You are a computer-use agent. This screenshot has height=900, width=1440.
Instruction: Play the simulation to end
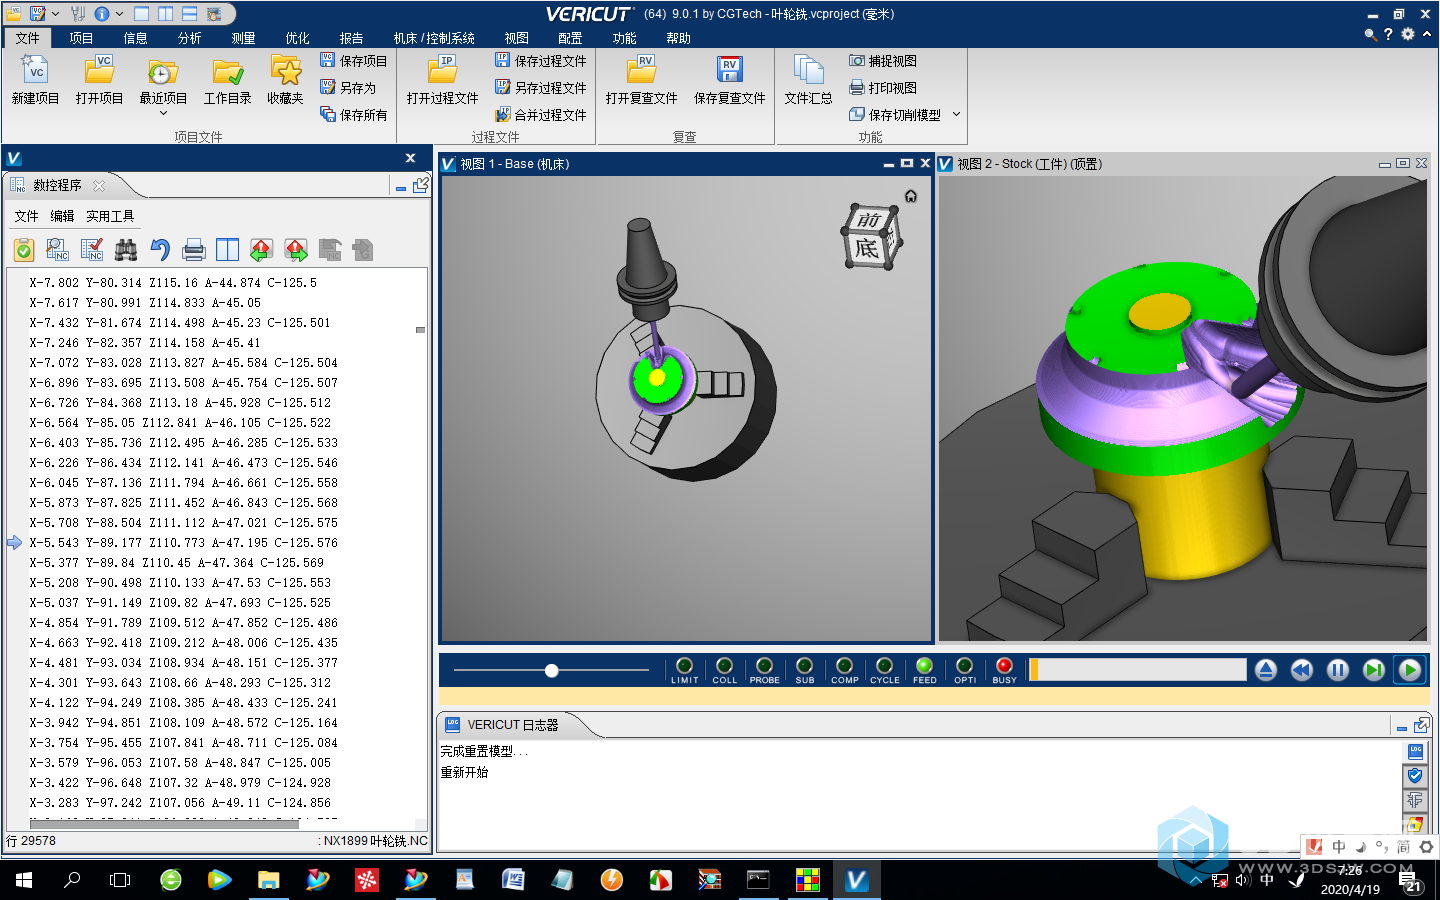[x=1410, y=670]
